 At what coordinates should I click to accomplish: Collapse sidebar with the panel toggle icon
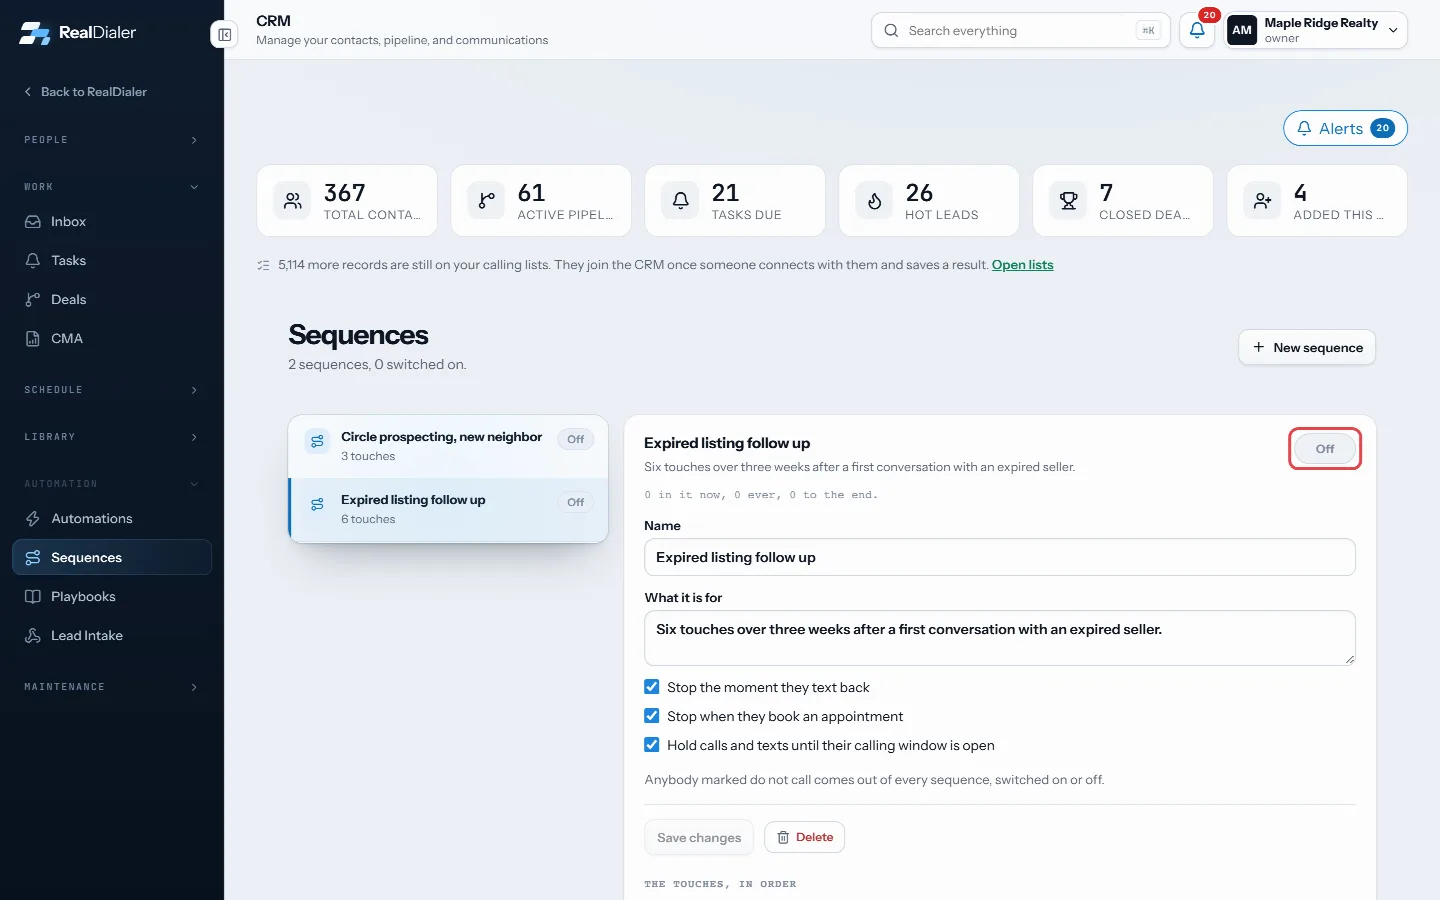coord(225,35)
